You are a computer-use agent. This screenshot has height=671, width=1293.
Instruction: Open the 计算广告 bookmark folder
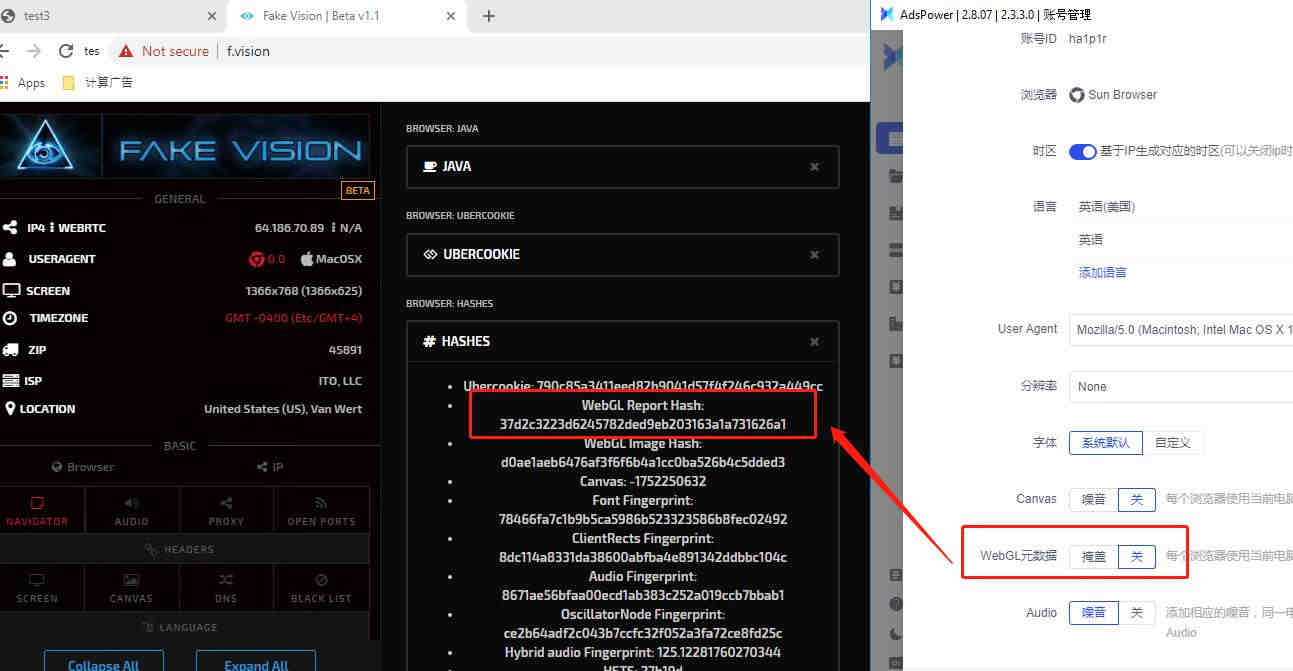[x=98, y=83]
